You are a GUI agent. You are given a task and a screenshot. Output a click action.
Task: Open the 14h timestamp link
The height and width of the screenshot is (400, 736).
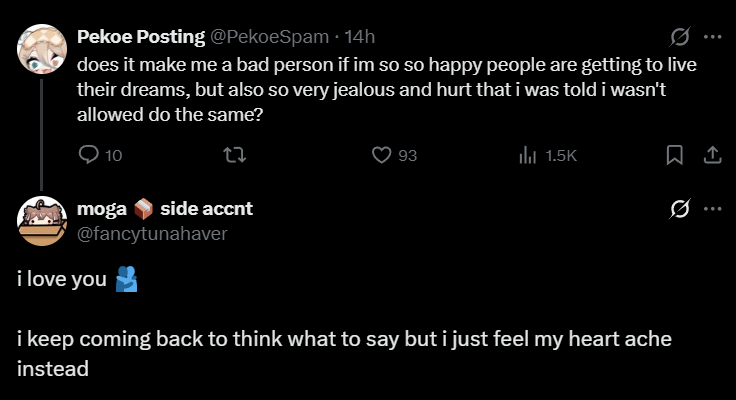[x=359, y=37]
